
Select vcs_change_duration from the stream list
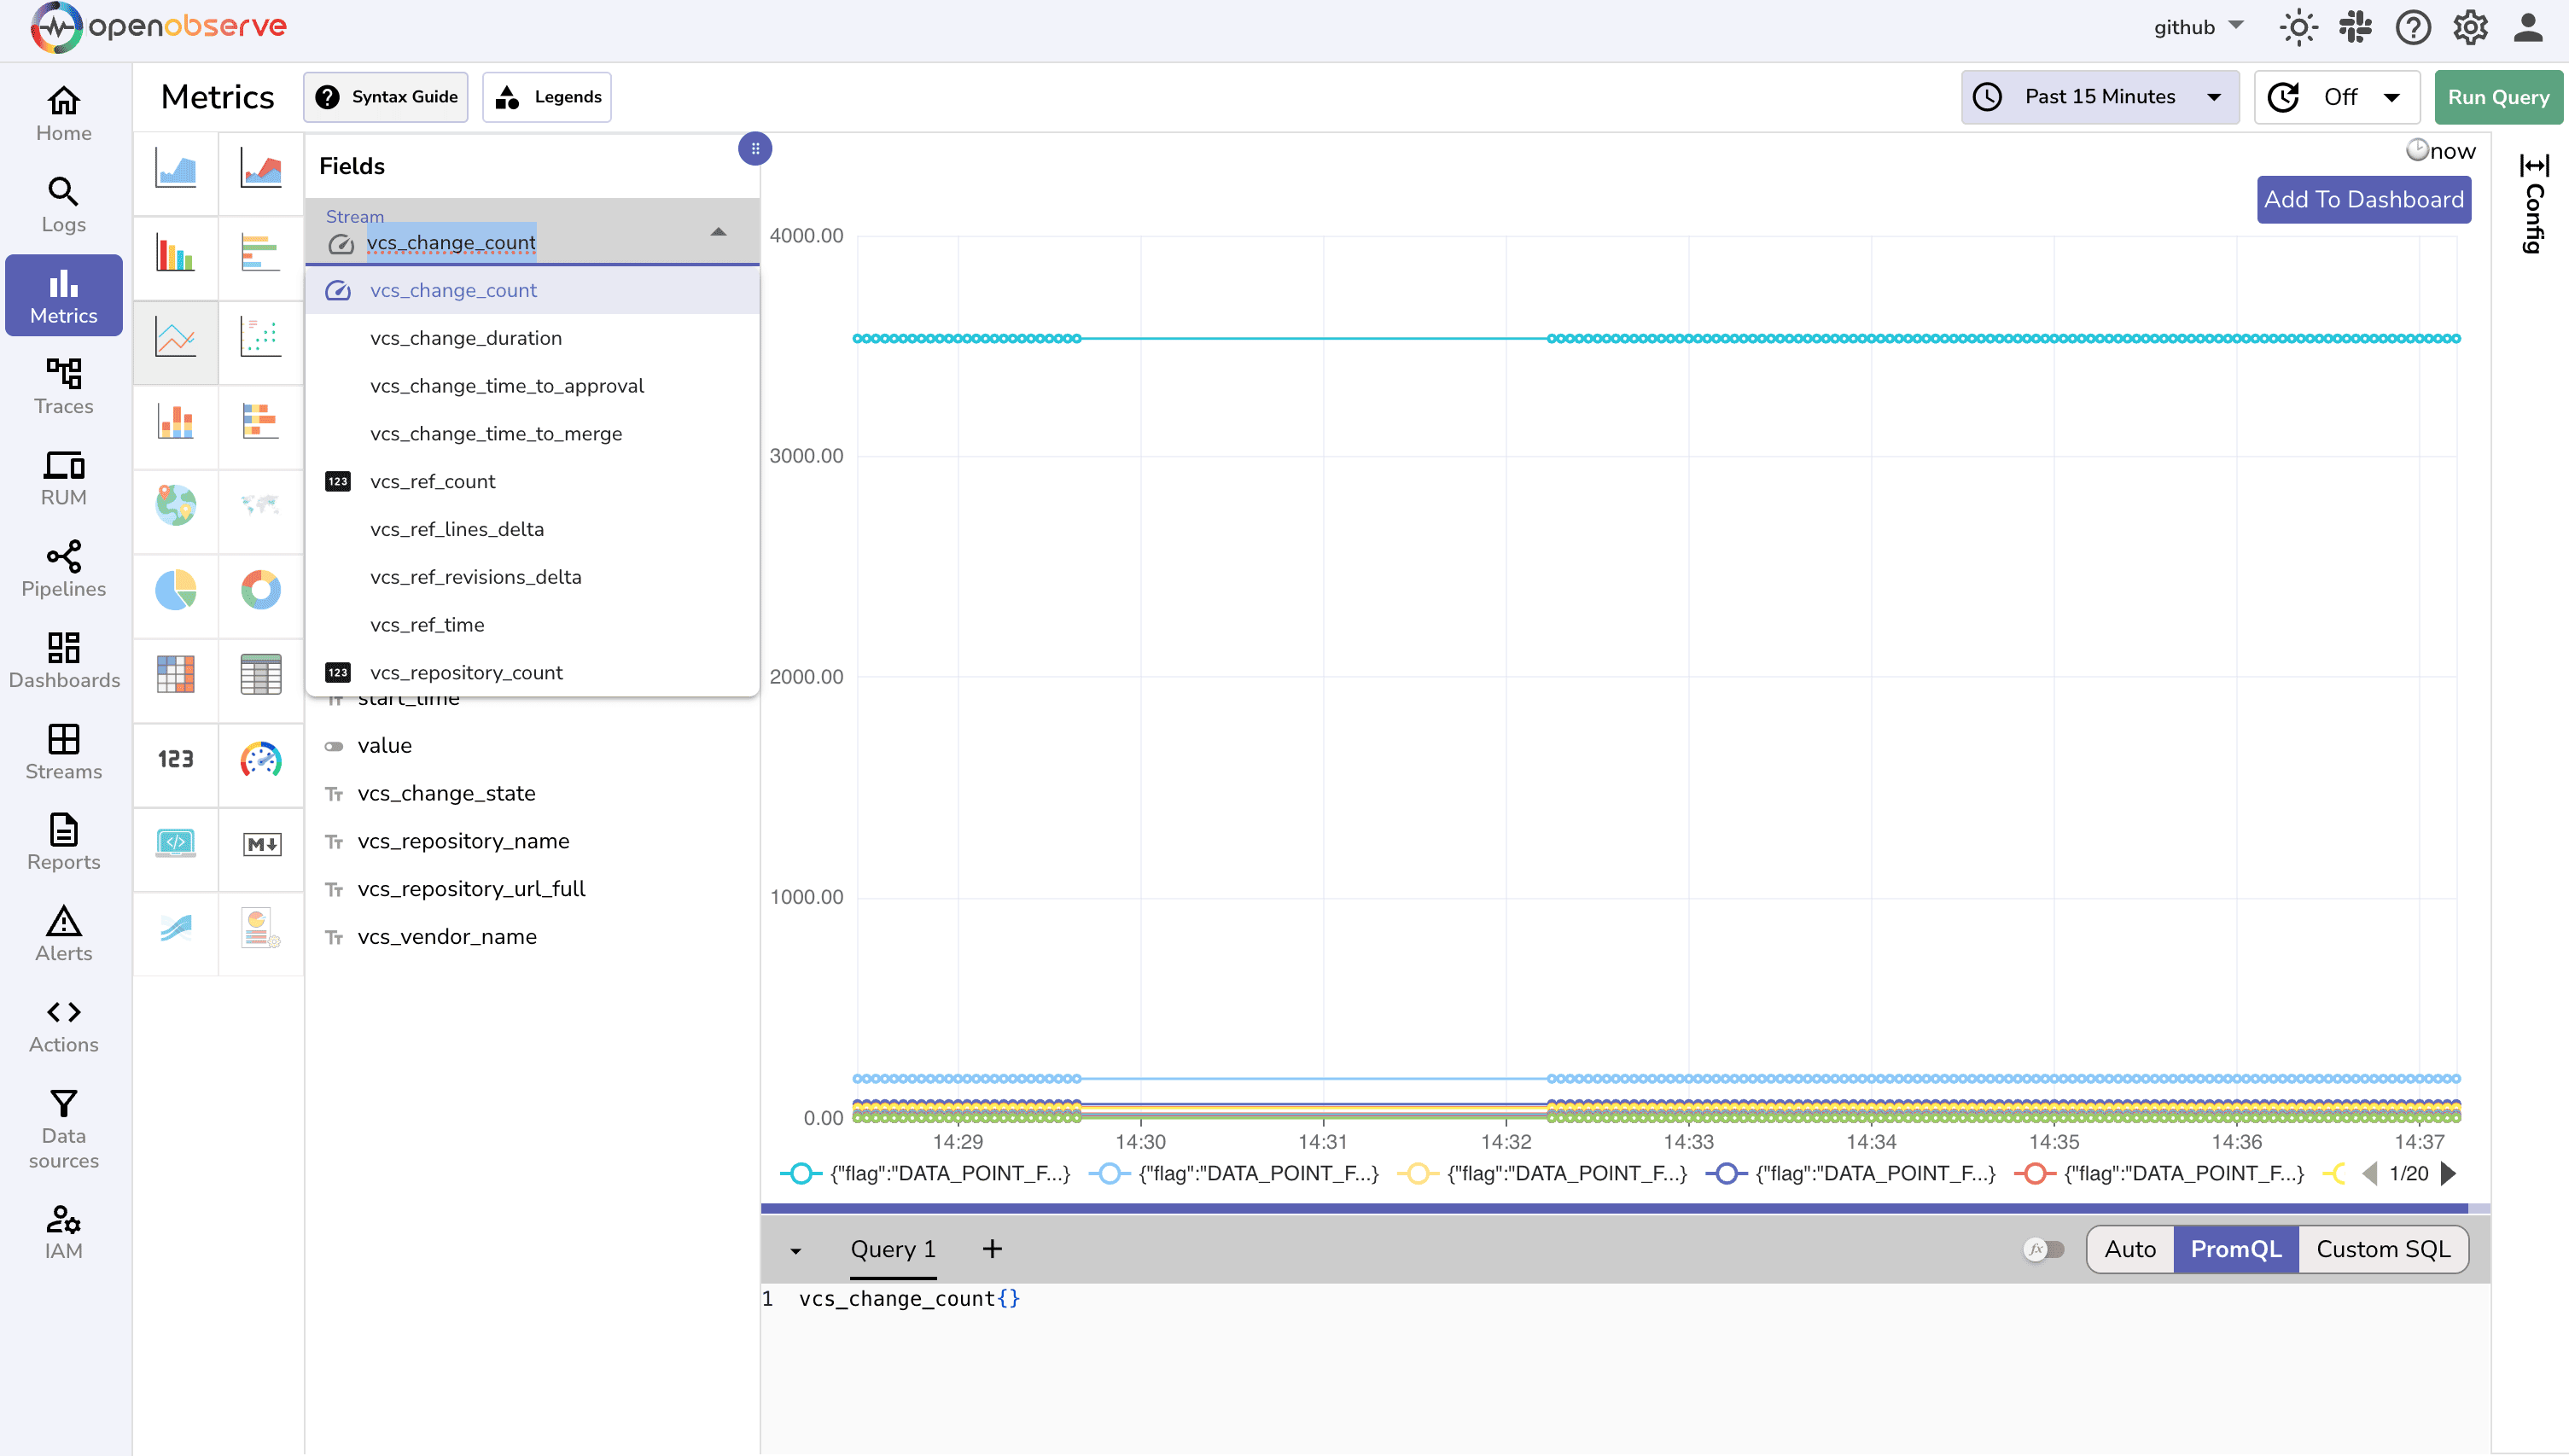(466, 338)
